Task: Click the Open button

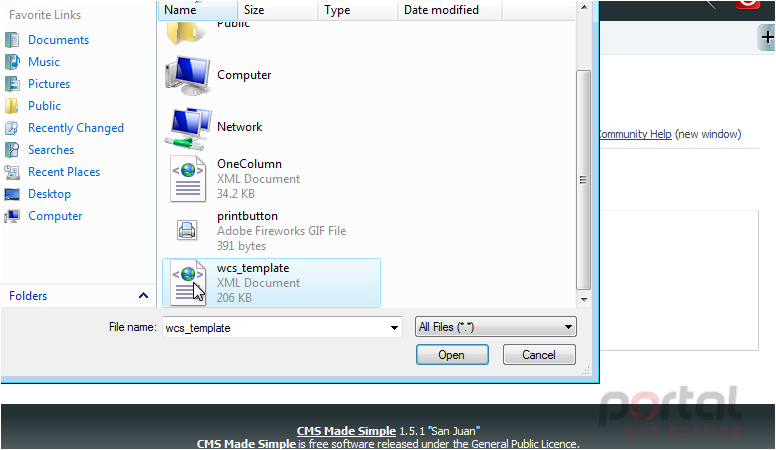Action: [x=452, y=355]
